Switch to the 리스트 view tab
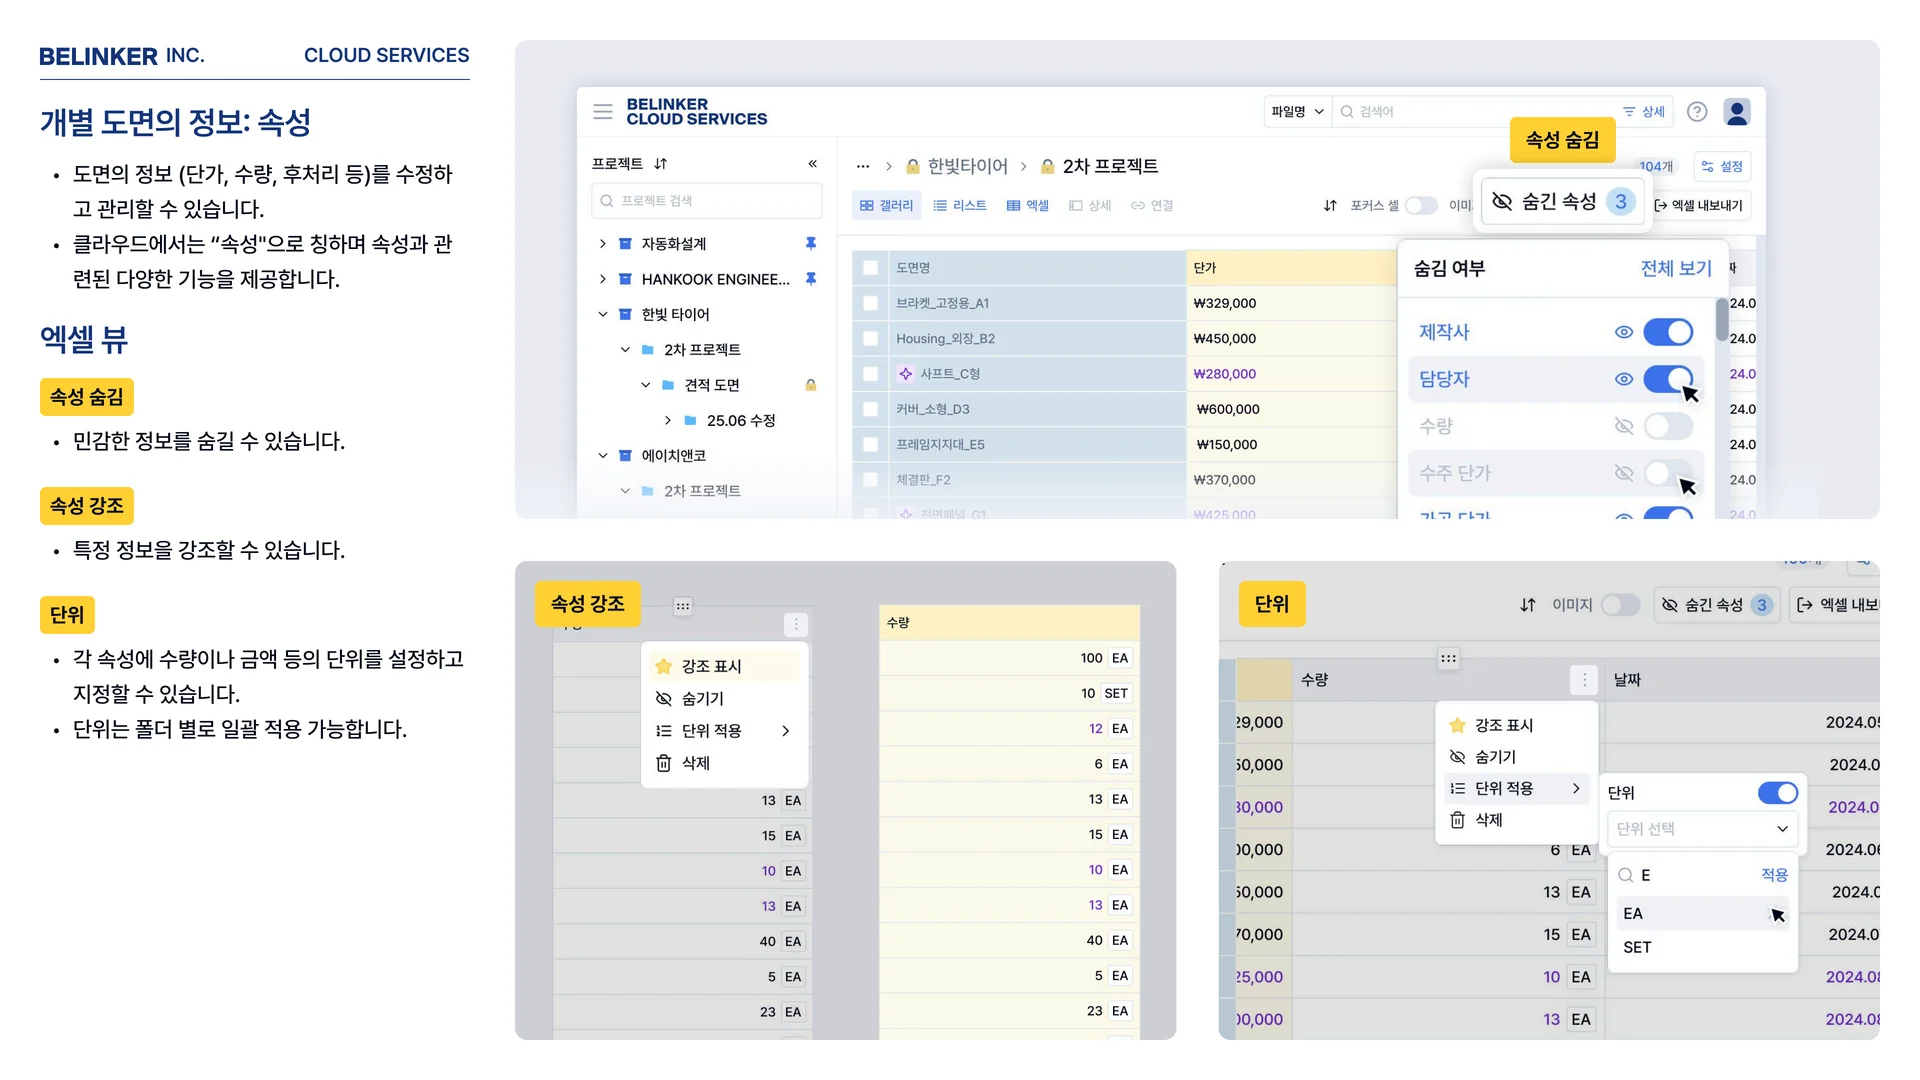The height and width of the screenshot is (1080, 1920). click(x=960, y=206)
